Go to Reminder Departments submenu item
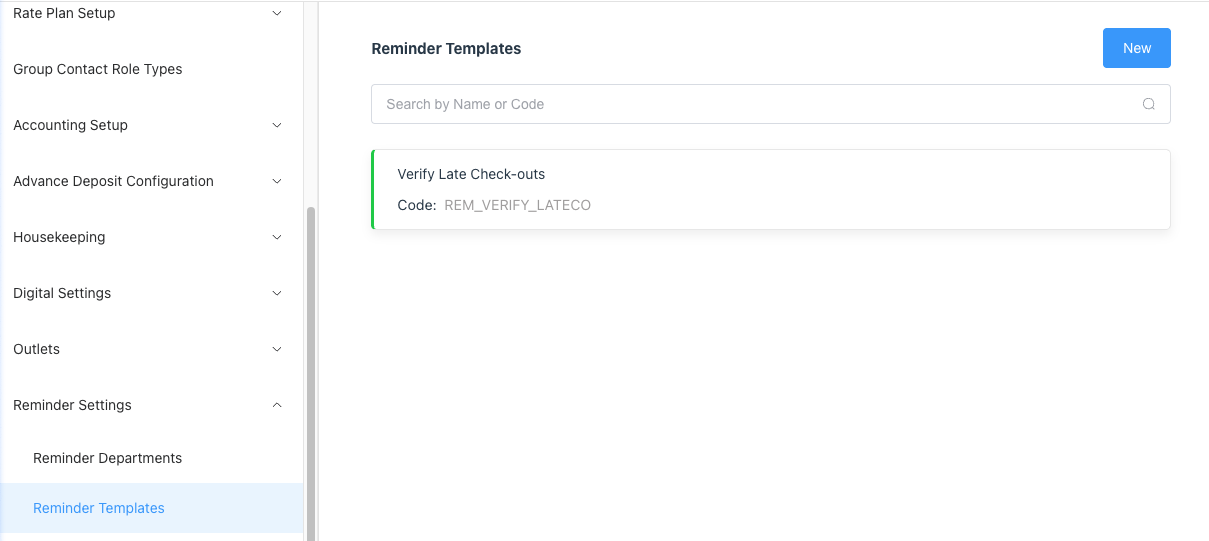Screen dimensions: 1209x541 [108, 458]
